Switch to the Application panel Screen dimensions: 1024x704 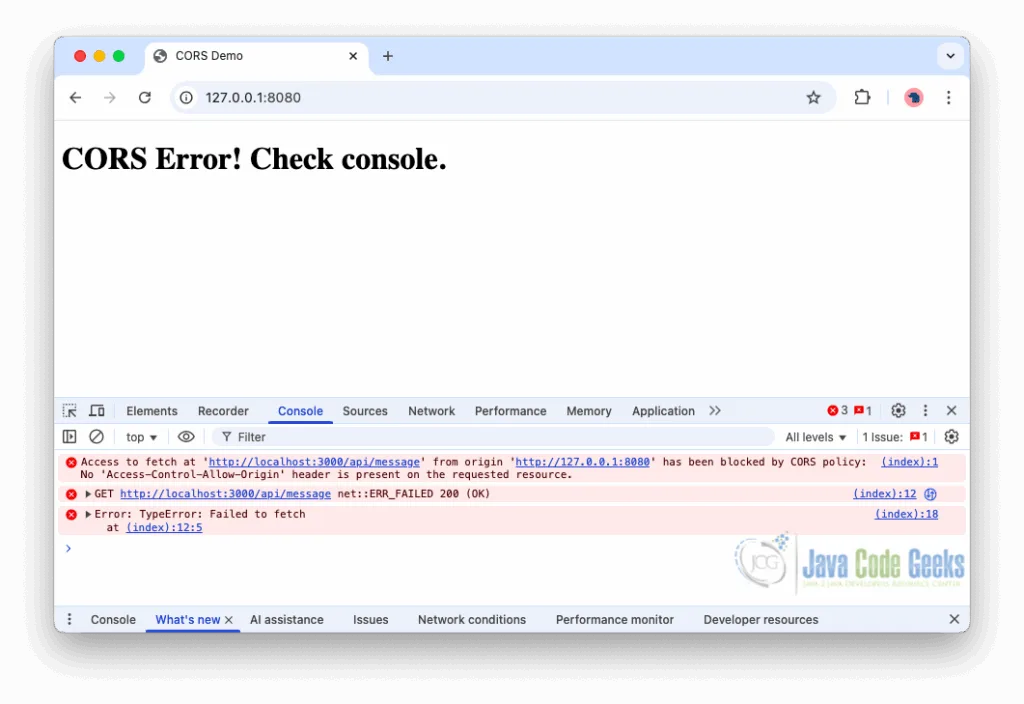(x=664, y=411)
